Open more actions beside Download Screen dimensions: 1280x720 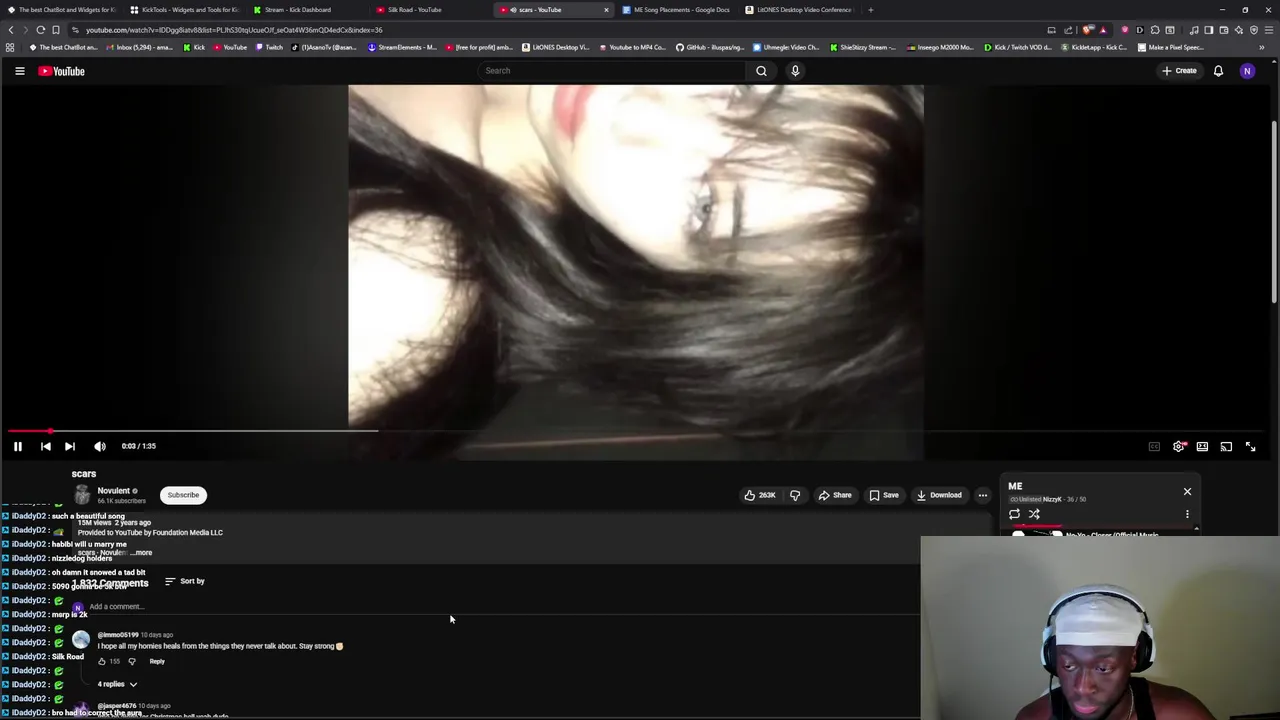[x=983, y=495]
